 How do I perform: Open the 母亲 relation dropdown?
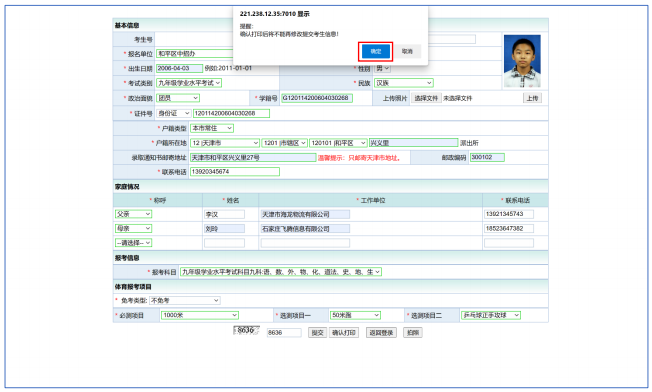[x=133, y=228]
